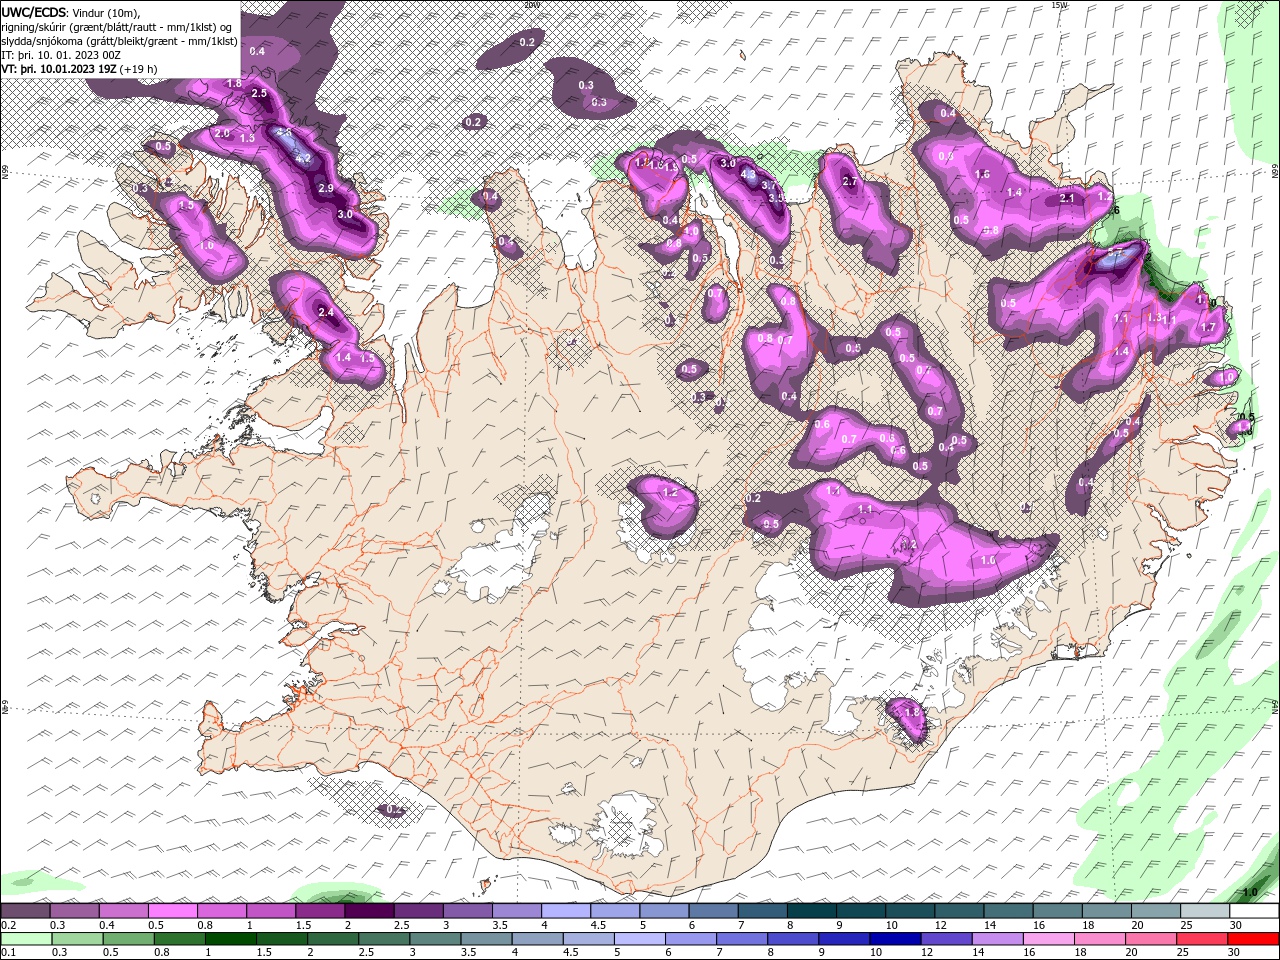The image size is (1280, 960).
Task: Select the light pink 16 swatch on rain scale
Action: click(1048, 939)
